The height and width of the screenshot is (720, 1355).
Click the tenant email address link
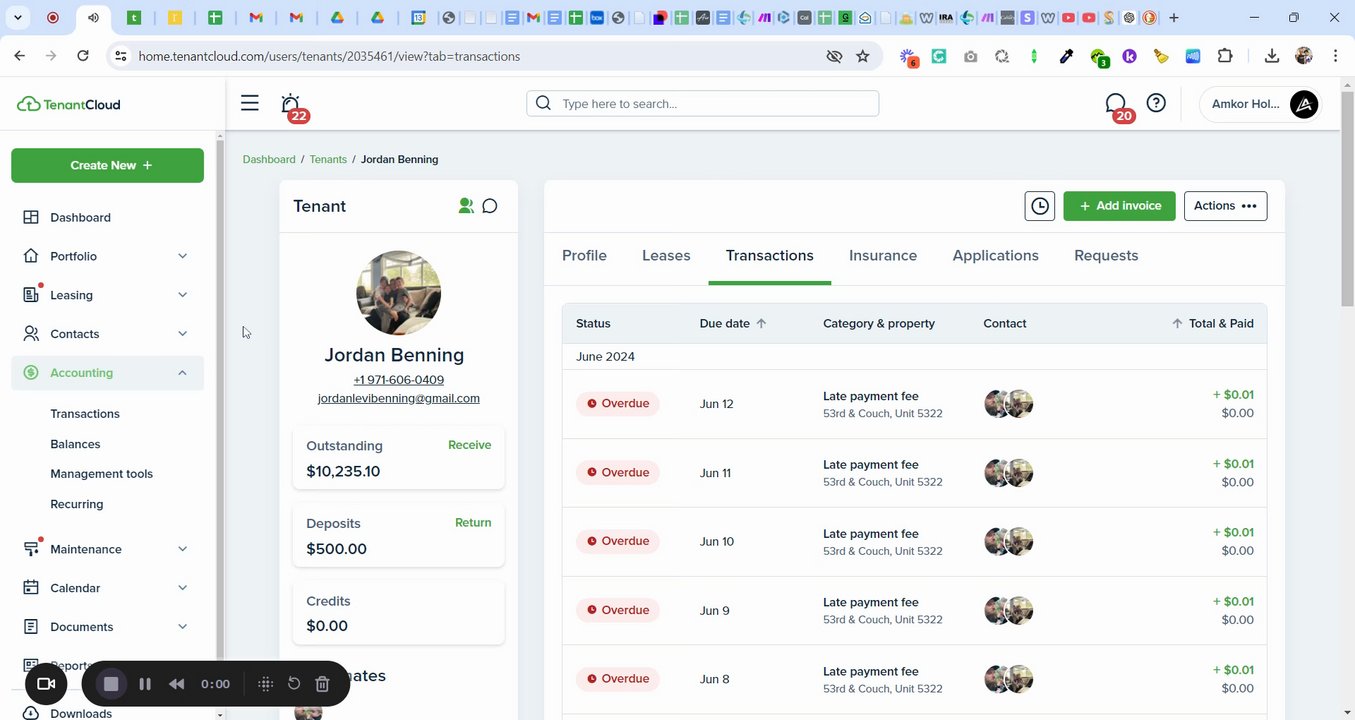[x=398, y=398]
